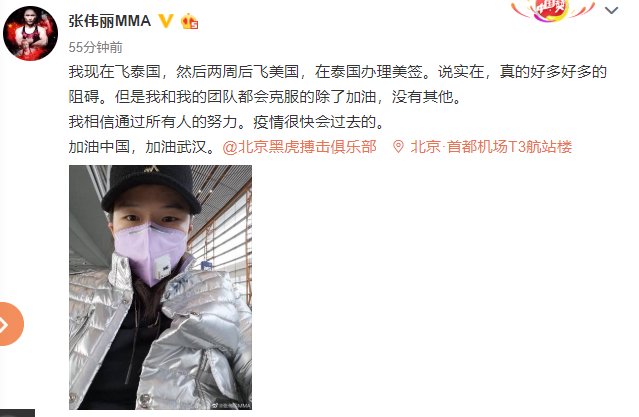The image size is (639, 417).
Task: Open the 北京·首都机场T3航站楼 location link
Action: pyautogui.click(x=491, y=147)
